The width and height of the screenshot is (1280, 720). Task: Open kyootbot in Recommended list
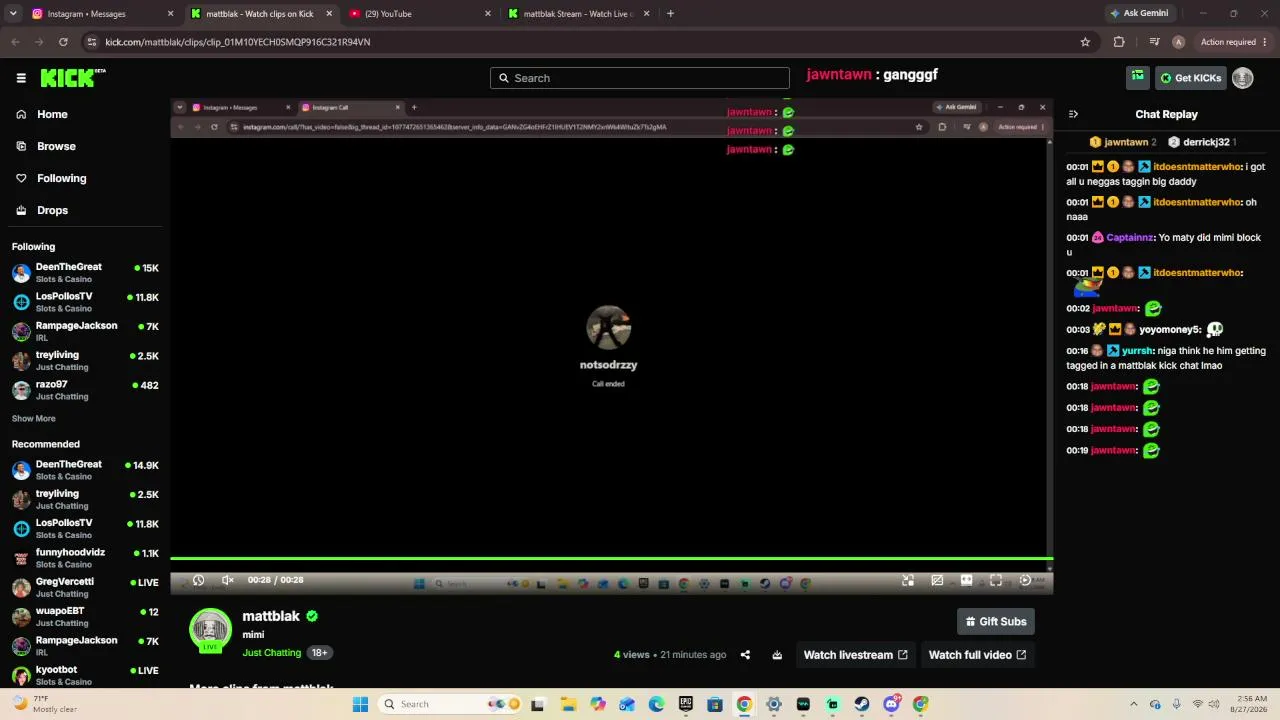click(x=85, y=675)
